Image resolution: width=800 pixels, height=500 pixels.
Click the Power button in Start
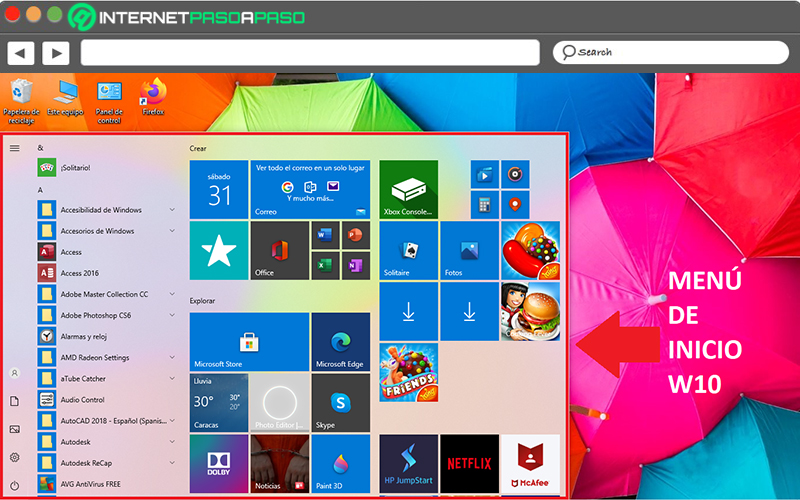click(x=15, y=486)
